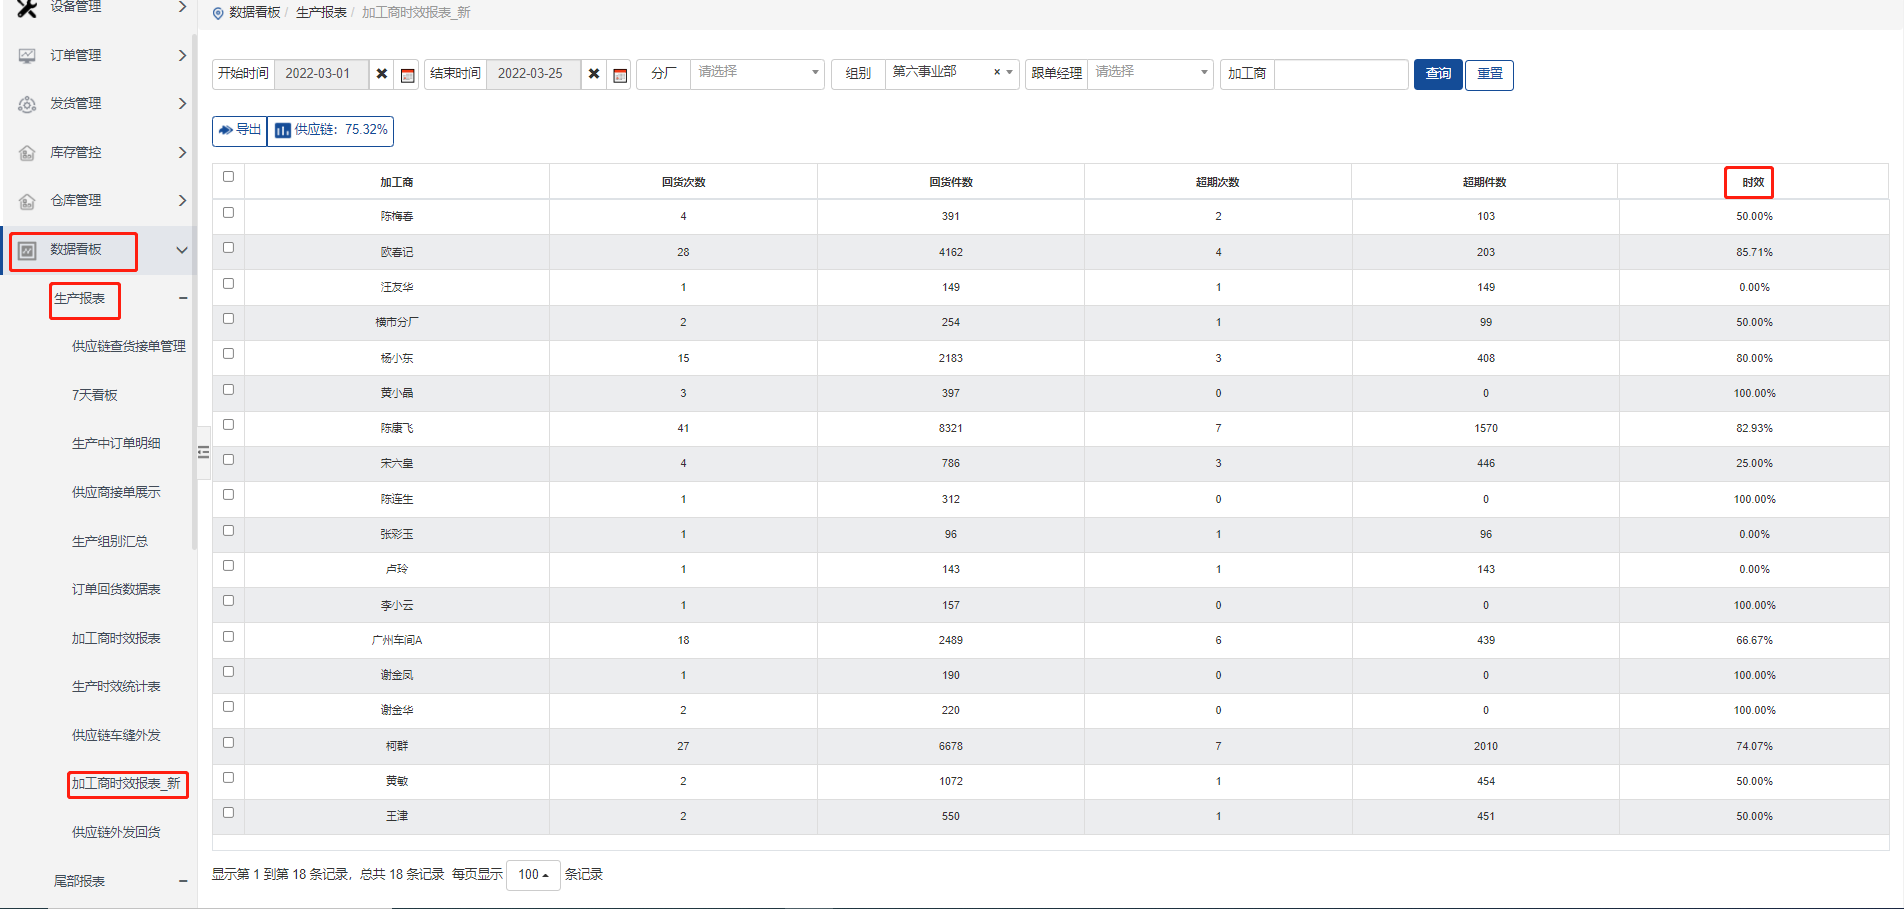Click the start date calendar icon

click(x=407, y=75)
